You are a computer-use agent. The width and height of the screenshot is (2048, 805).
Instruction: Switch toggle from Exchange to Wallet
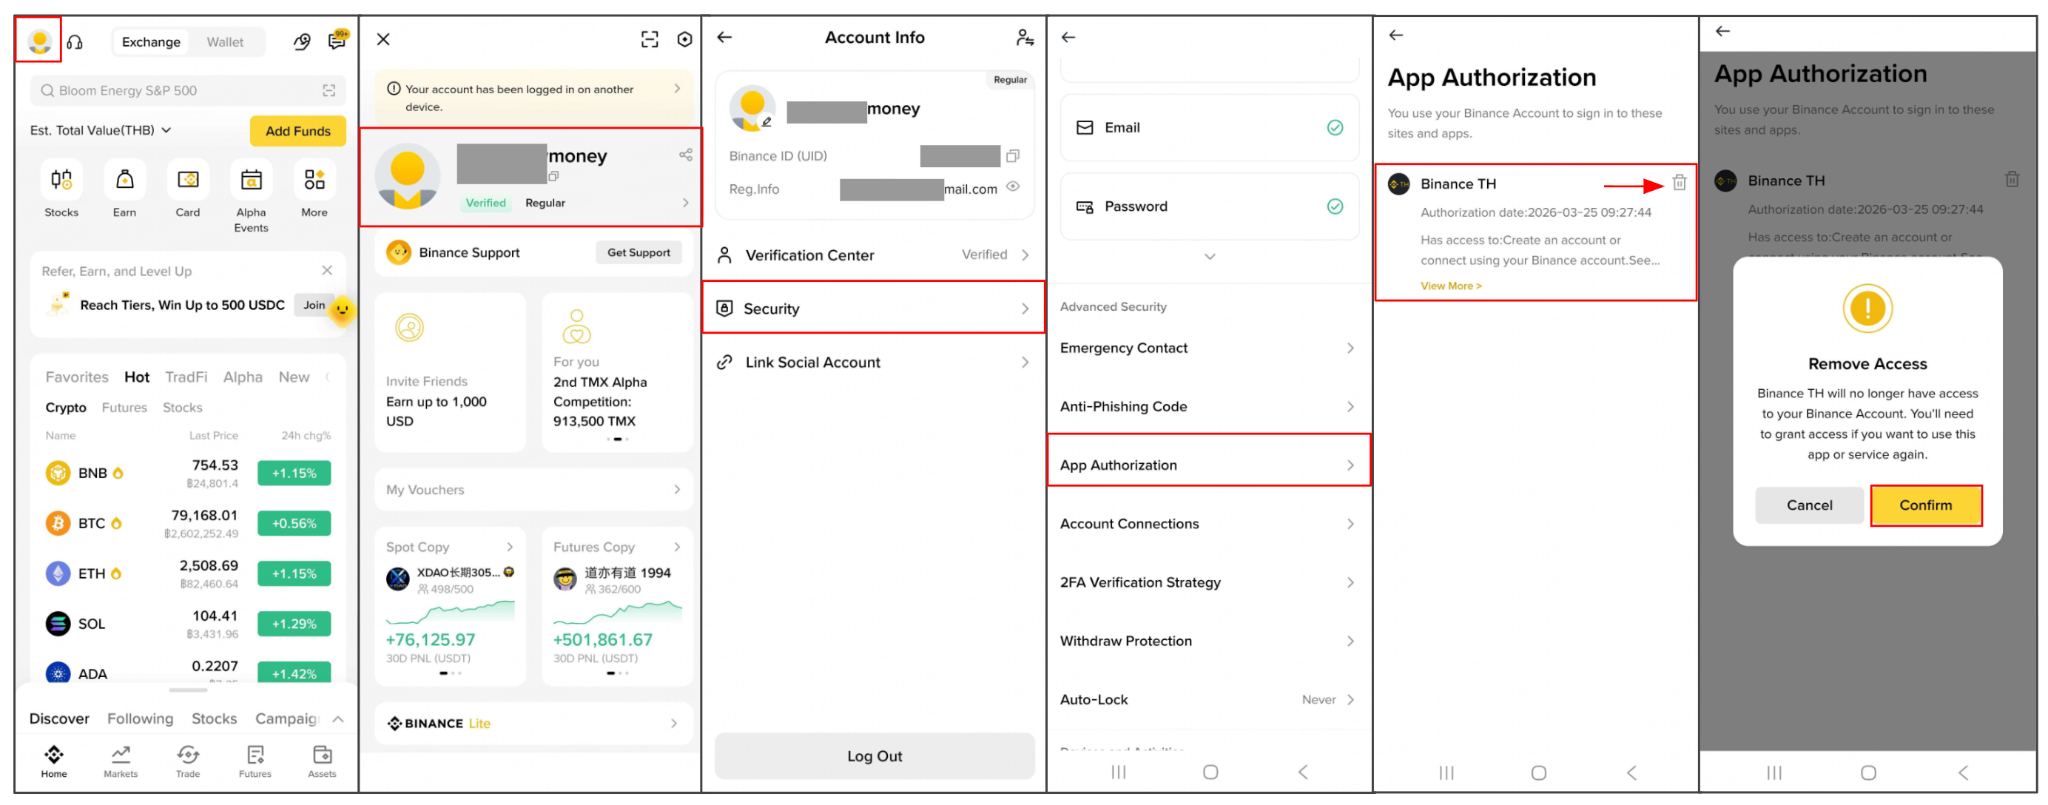(x=225, y=42)
